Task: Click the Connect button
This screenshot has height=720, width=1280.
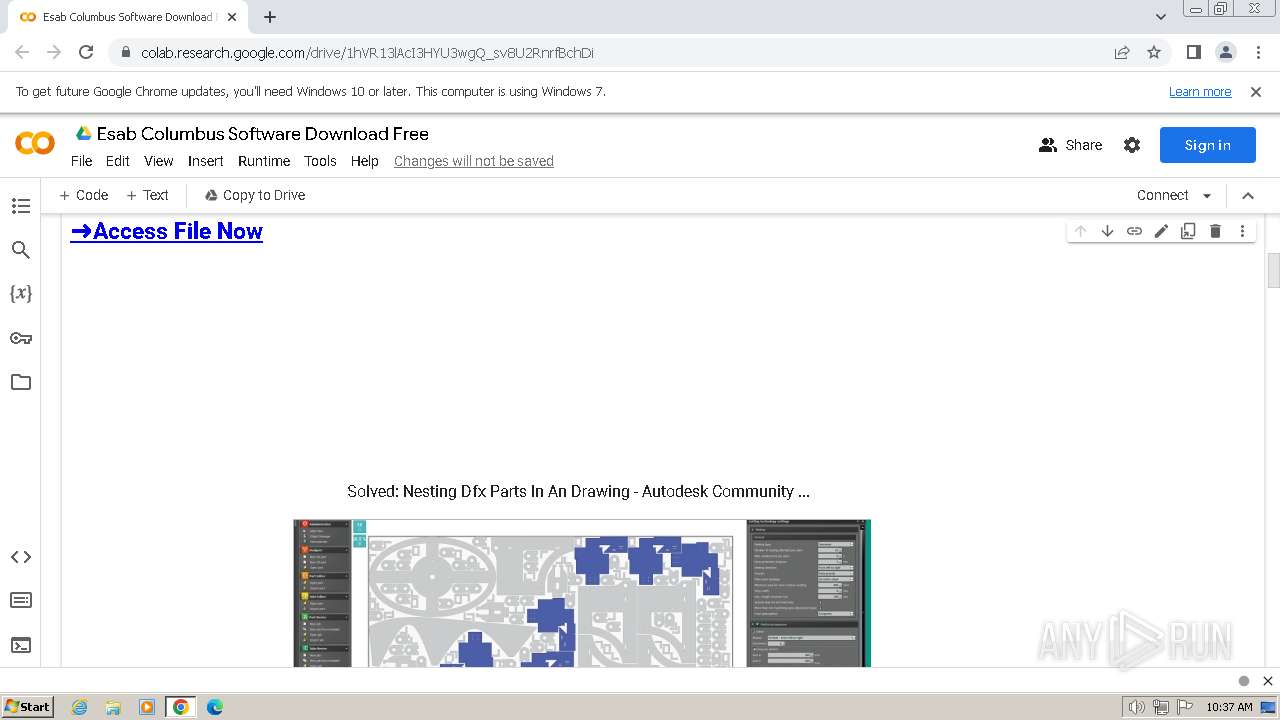Action: point(1163,196)
